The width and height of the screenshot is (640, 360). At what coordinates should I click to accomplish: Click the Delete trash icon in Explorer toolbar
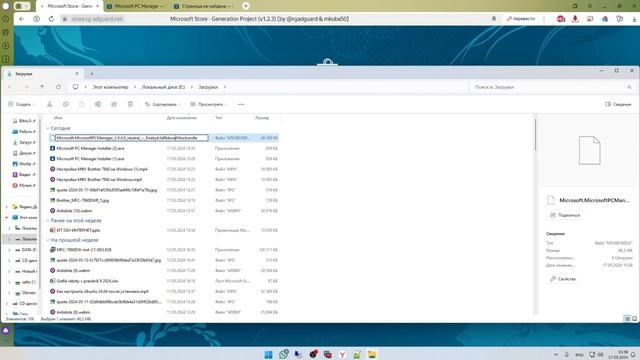click(x=130, y=104)
